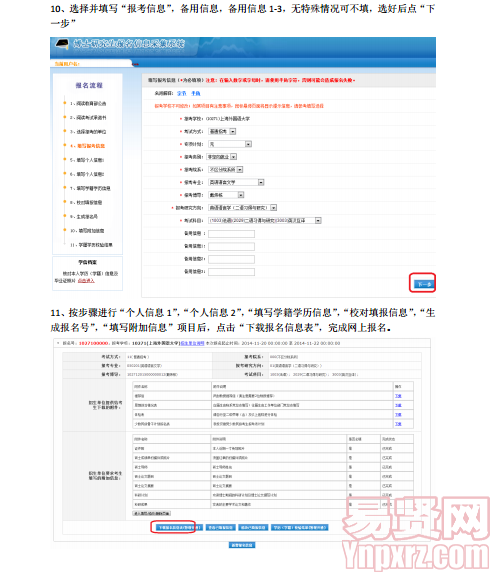Open sidebar step 7 填写学籍学历信息
This screenshot has width=496, height=578.
[90, 188]
